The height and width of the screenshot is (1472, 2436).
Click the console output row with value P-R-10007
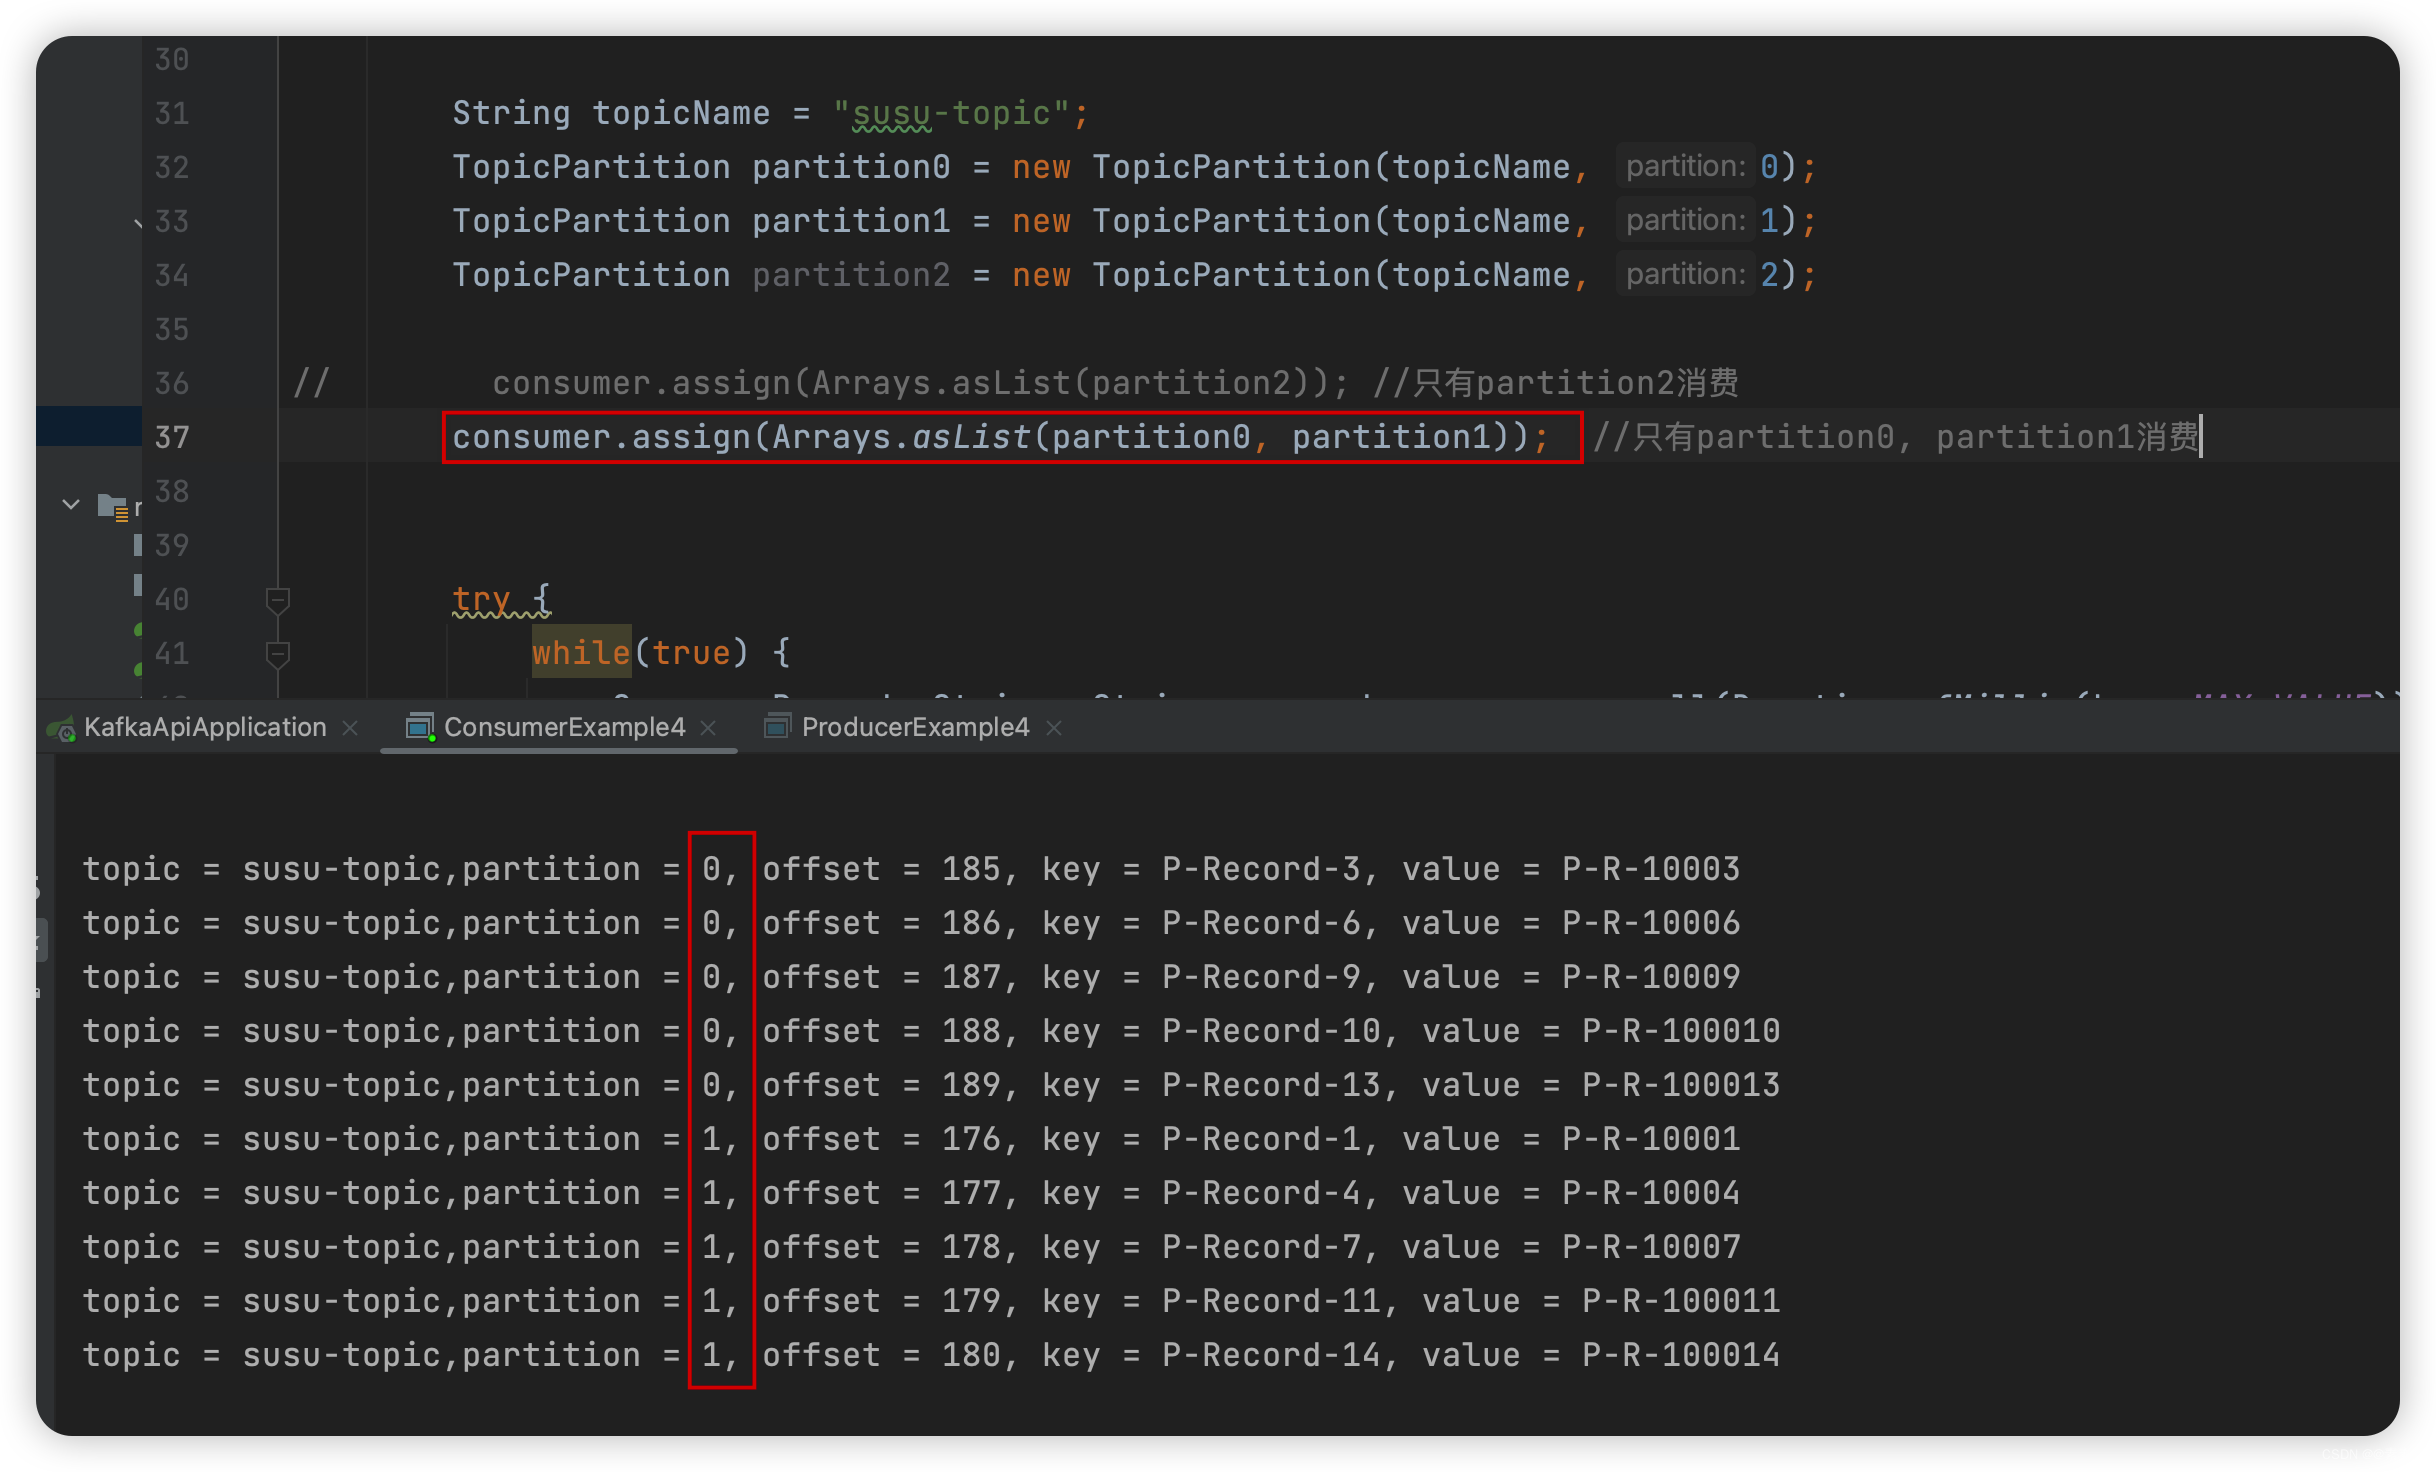pos(911,1247)
